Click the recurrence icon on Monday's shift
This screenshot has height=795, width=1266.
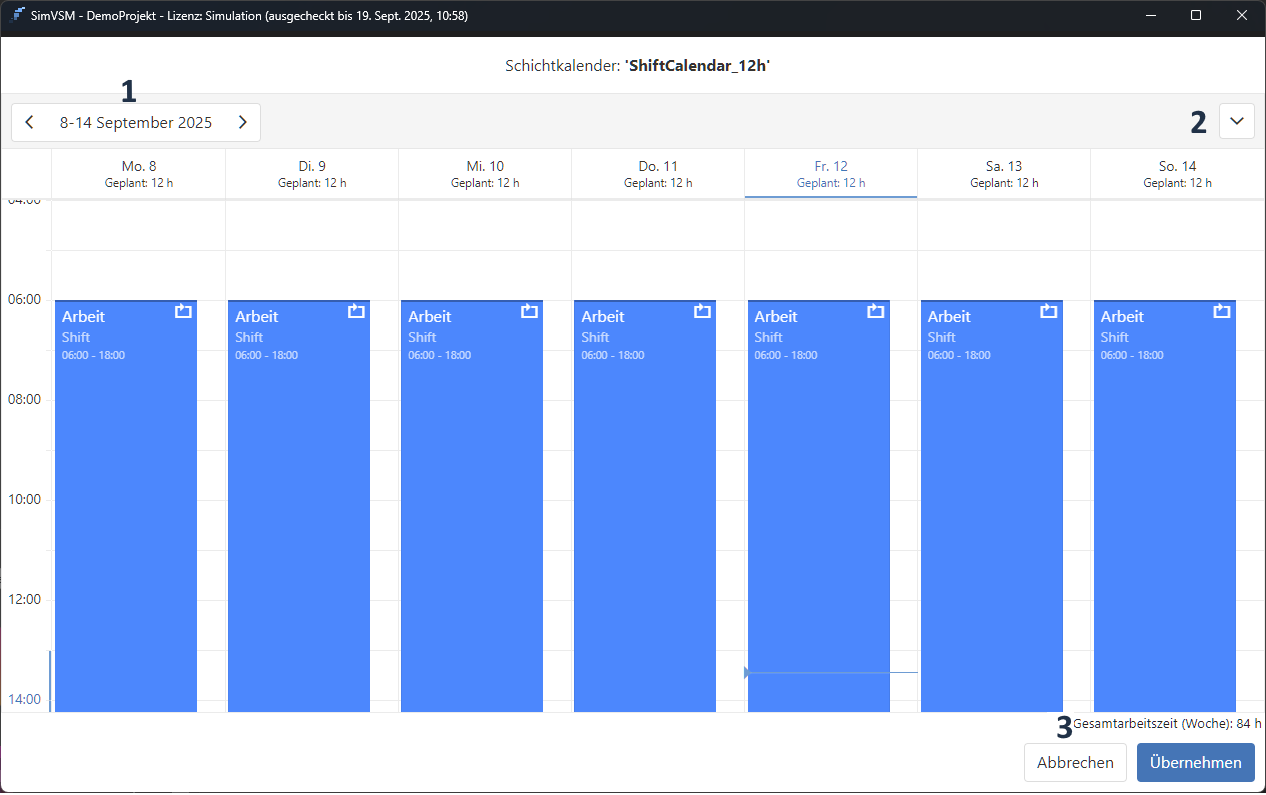pos(183,312)
